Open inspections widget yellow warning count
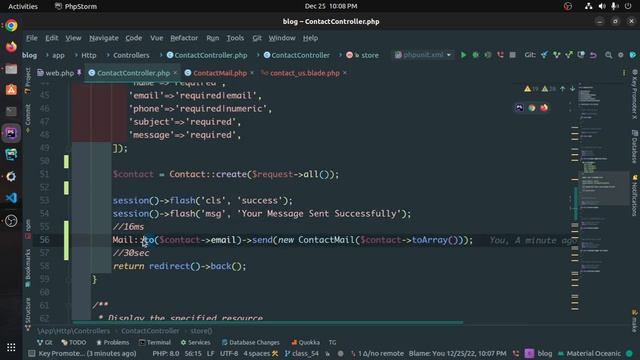The height and width of the screenshot is (360, 640). click(x=531, y=89)
